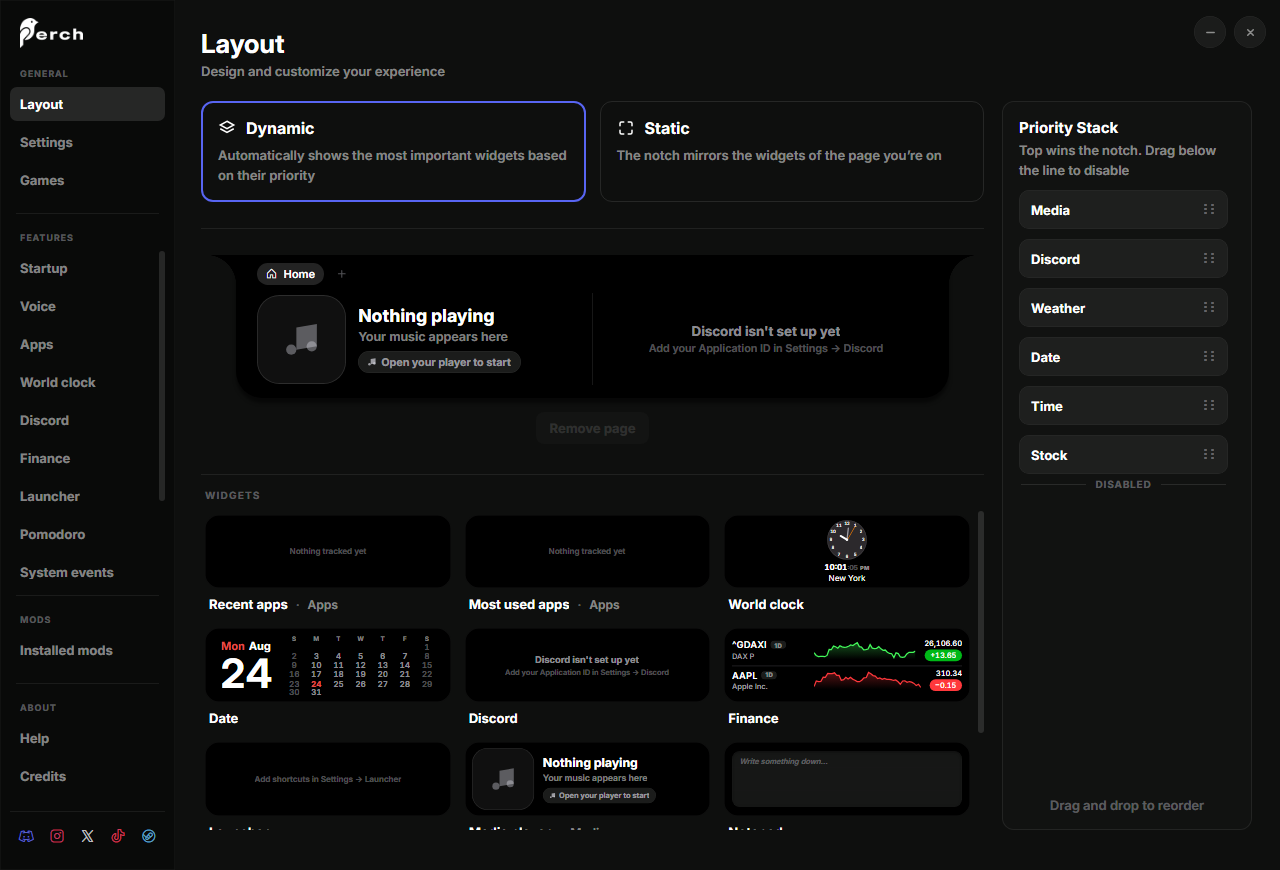This screenshot has height=870, width=1280.
Task: Grab the drag handle on Time row
Action: click(1209, 405)
